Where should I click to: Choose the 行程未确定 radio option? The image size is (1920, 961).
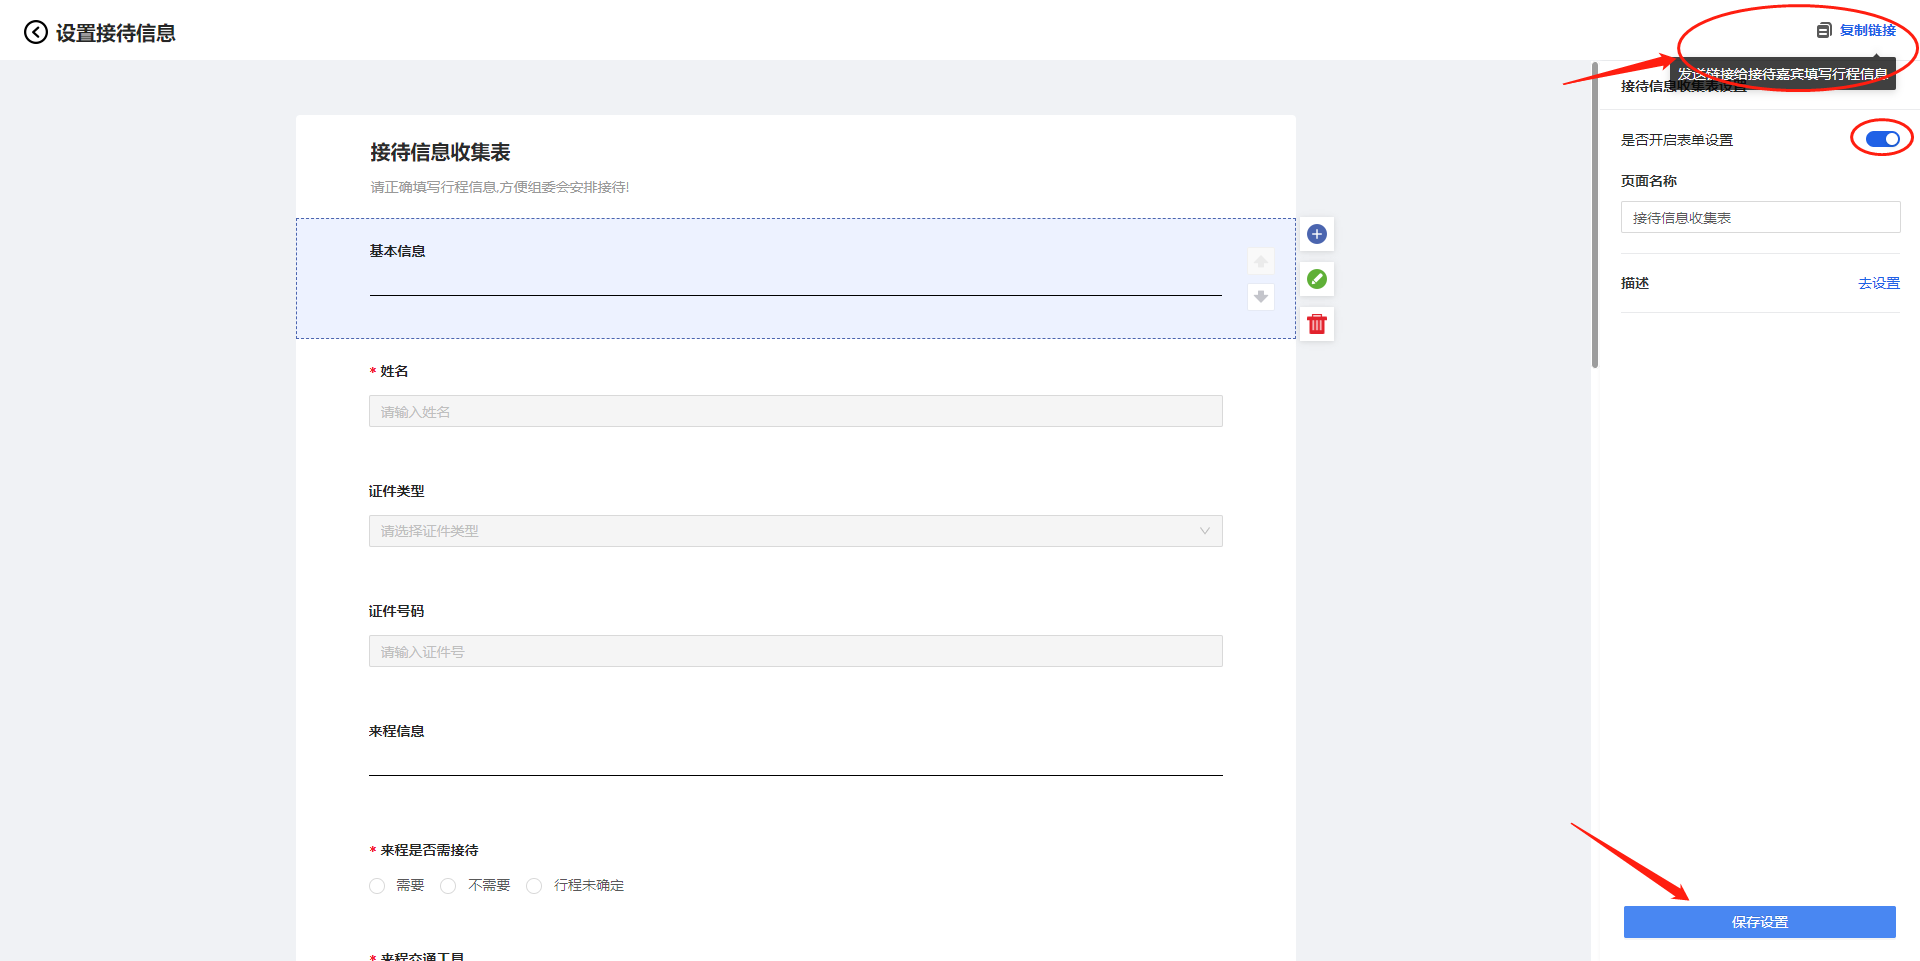[535, 886]
